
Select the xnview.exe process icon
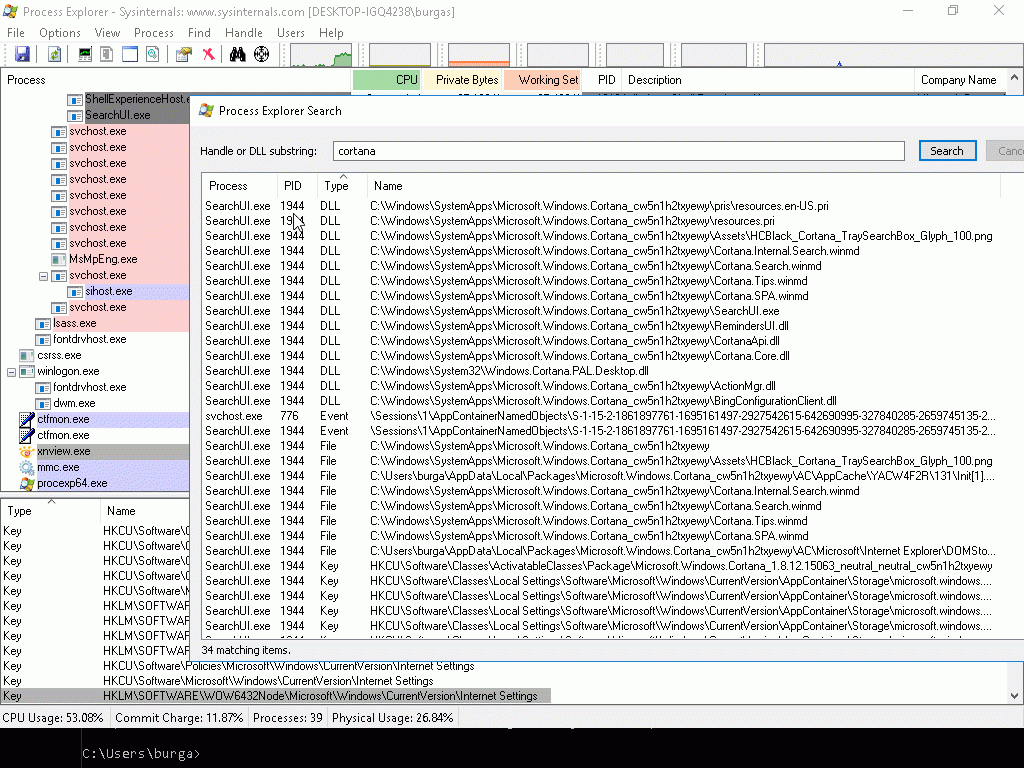pyautogui.click(x=27, y=451)
